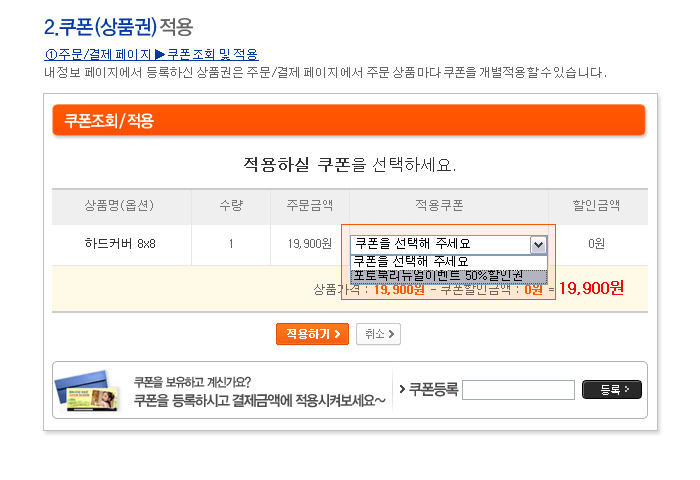The image size is (700, 480).
Task: Click the 0원 discount amount cell
Action: (596, 243)
